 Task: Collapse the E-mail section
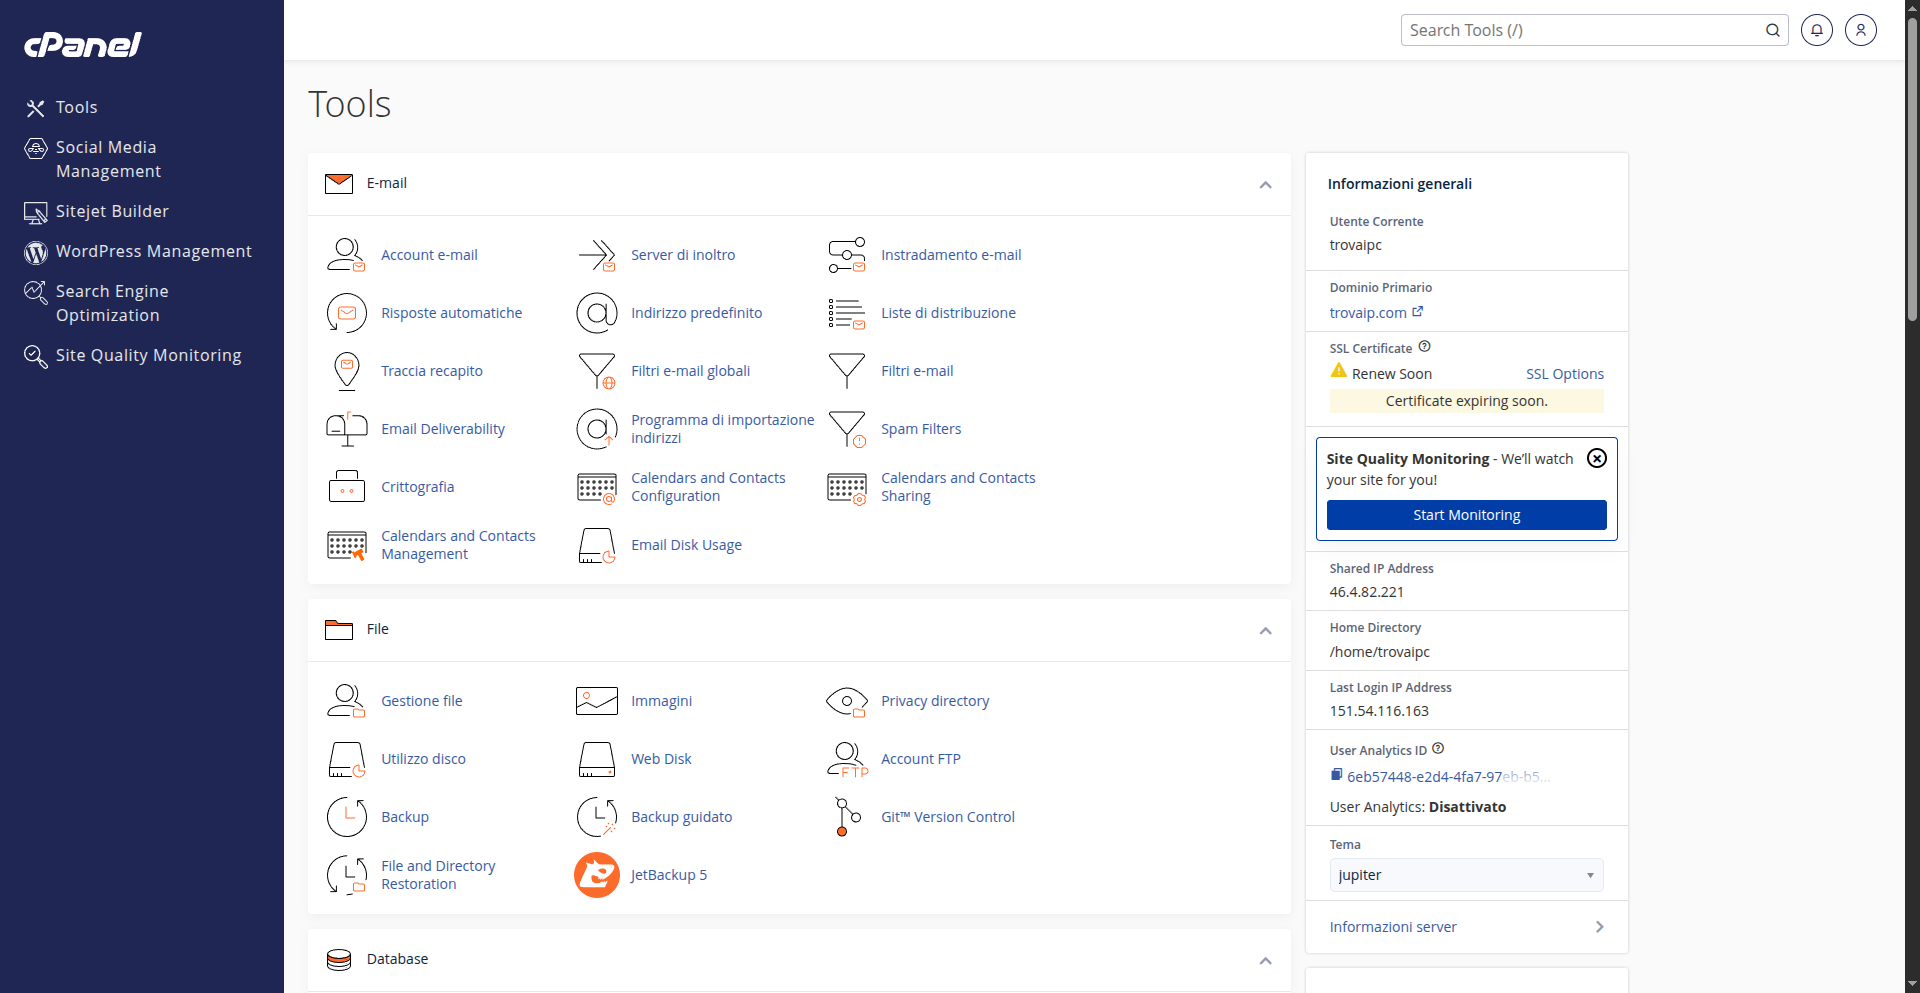pyautogui.click(x=1265, y=185)
